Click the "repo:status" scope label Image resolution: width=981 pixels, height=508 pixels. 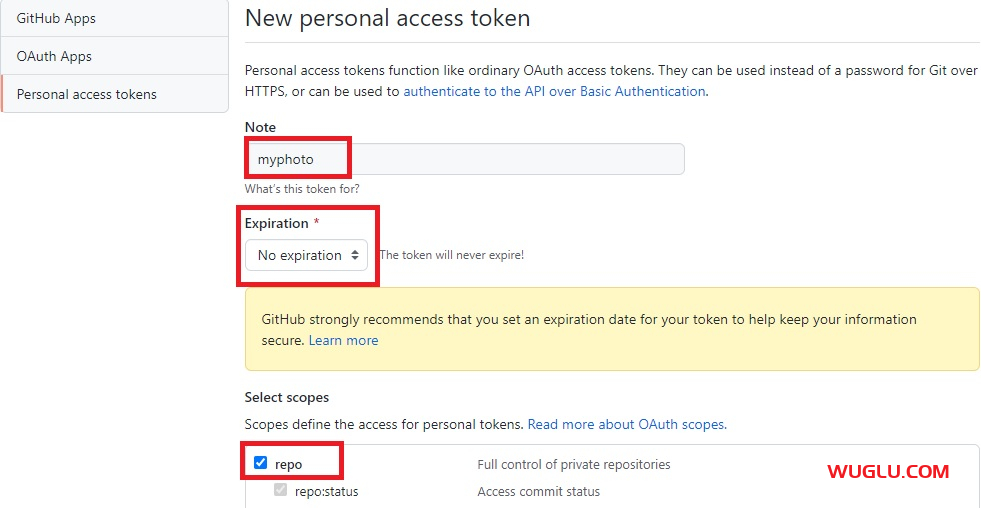[326, 492]
